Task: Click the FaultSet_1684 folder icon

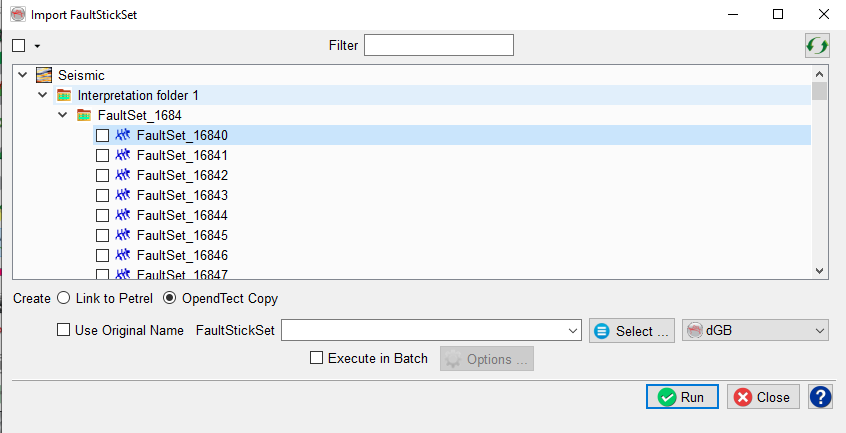Action: 84,115
